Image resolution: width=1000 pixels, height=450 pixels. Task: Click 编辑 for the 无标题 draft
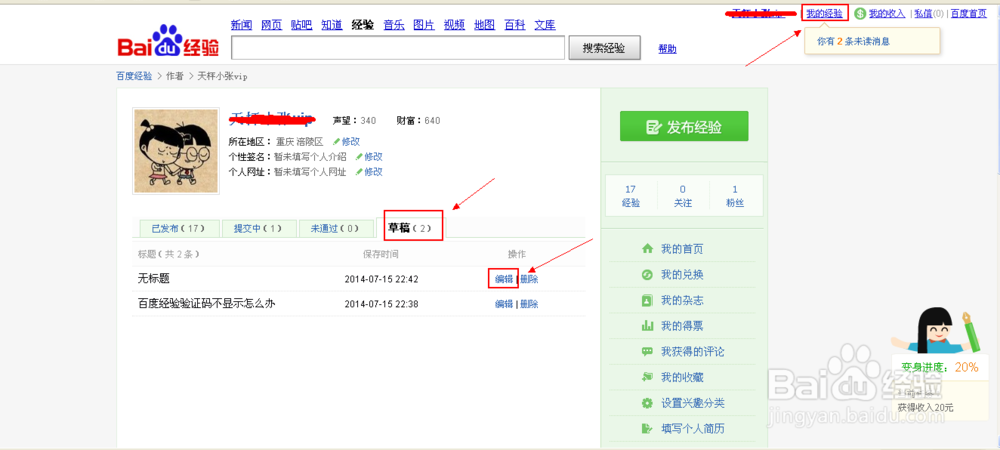pyautogui.click(x=504, y=279)
